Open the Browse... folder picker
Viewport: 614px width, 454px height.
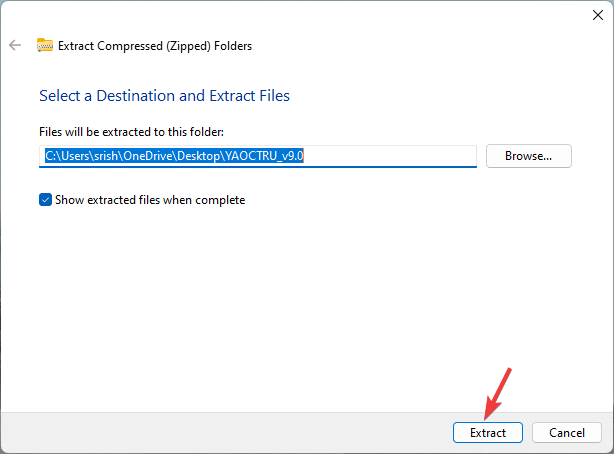click(x=528, y=156)
